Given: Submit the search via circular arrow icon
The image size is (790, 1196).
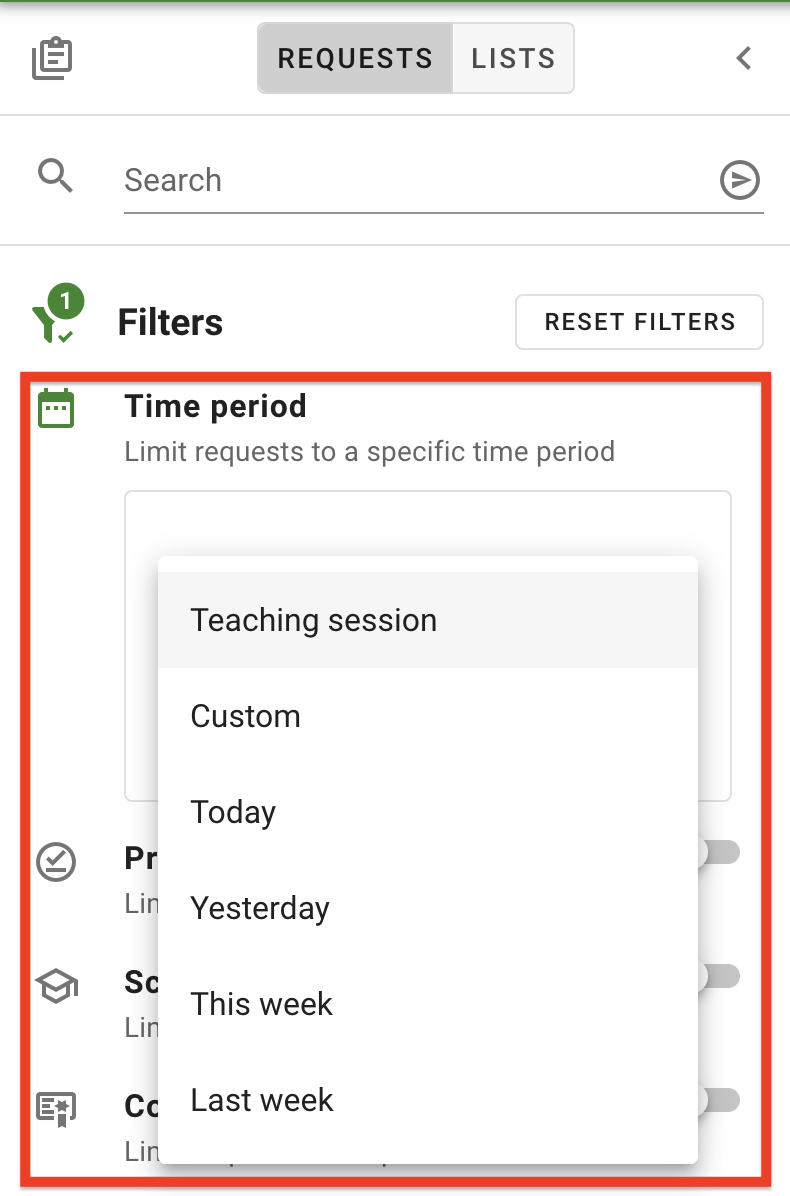Looking at the screenshot, I should 739,181.
